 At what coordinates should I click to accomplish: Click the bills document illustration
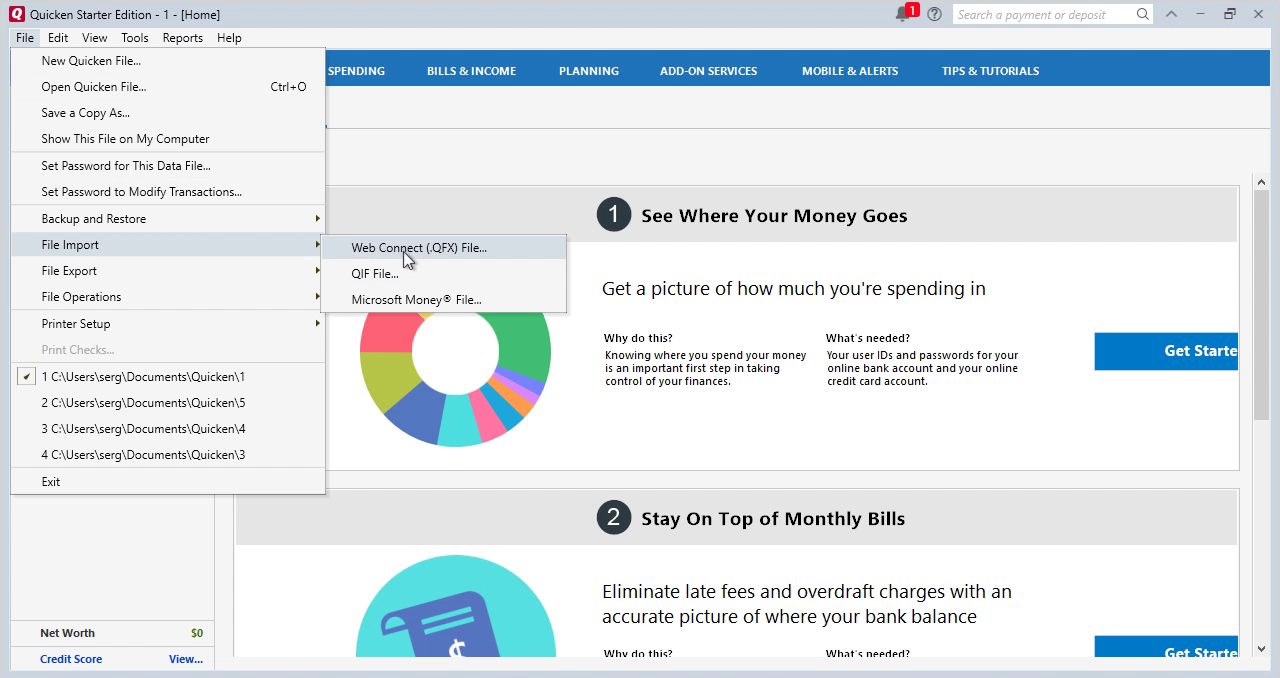point(455,607)
